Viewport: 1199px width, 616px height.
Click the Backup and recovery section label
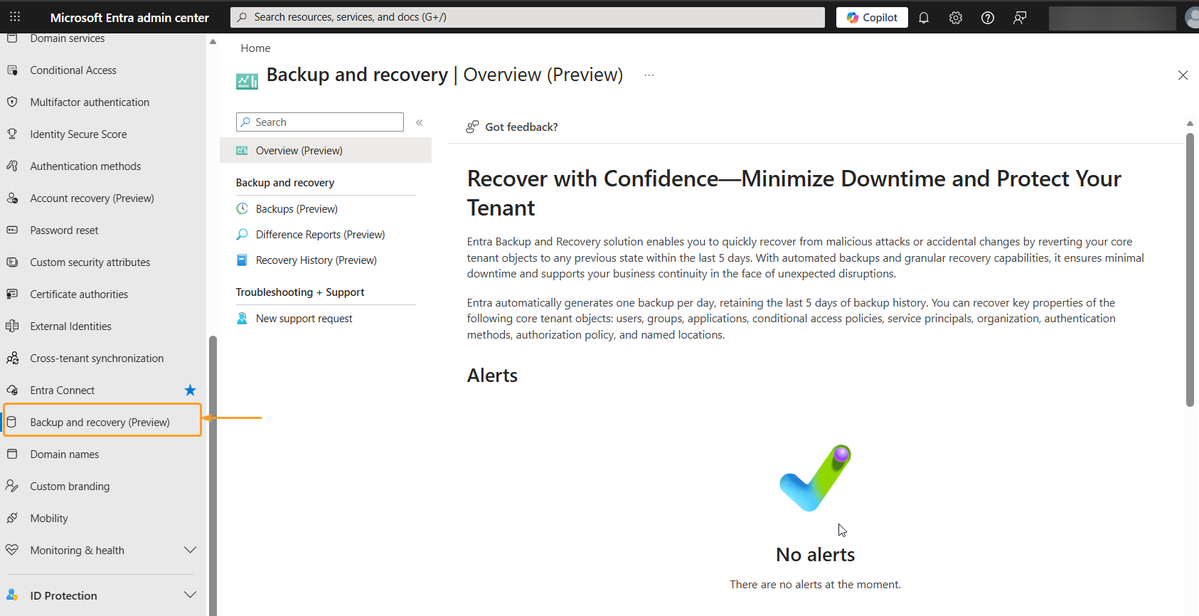point(284,183)
